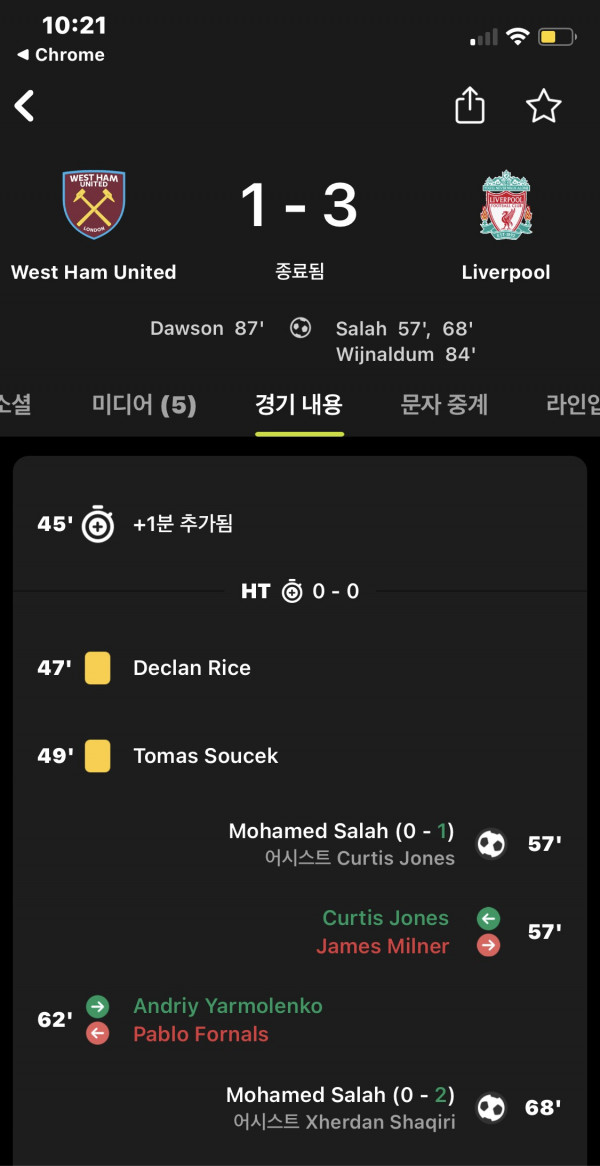
Task: Tap Tomas Soucek's yellow card icon
Action: [x=97, y=756]
